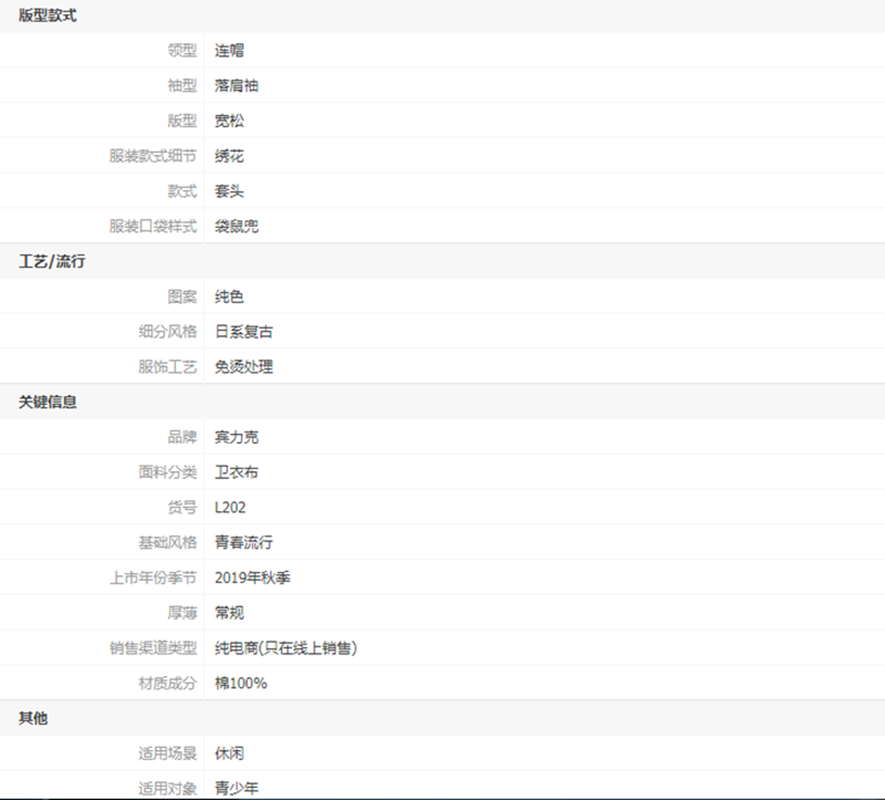
Task: Select the 其他 section heading
Action: tap(33, 718)
